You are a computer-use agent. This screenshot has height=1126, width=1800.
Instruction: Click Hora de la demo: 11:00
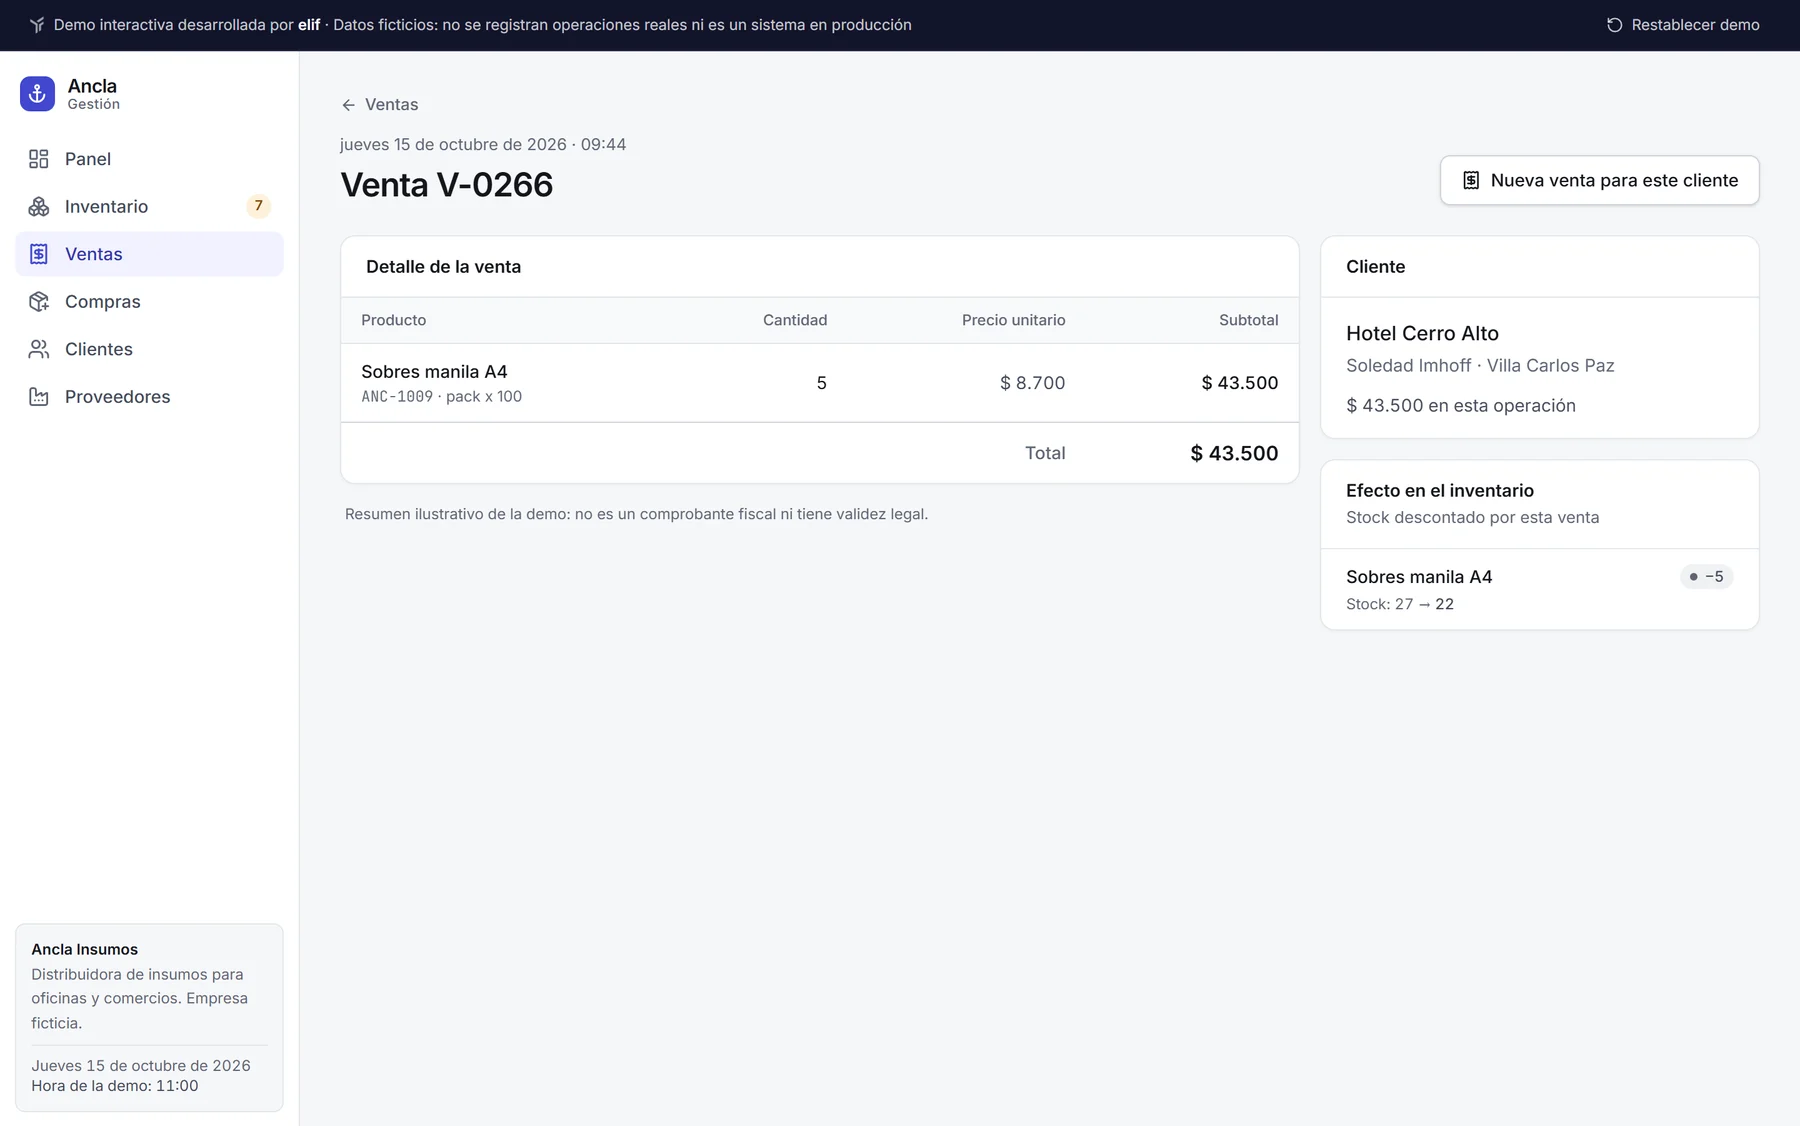pyautogui.click(x=115, y=1086)
